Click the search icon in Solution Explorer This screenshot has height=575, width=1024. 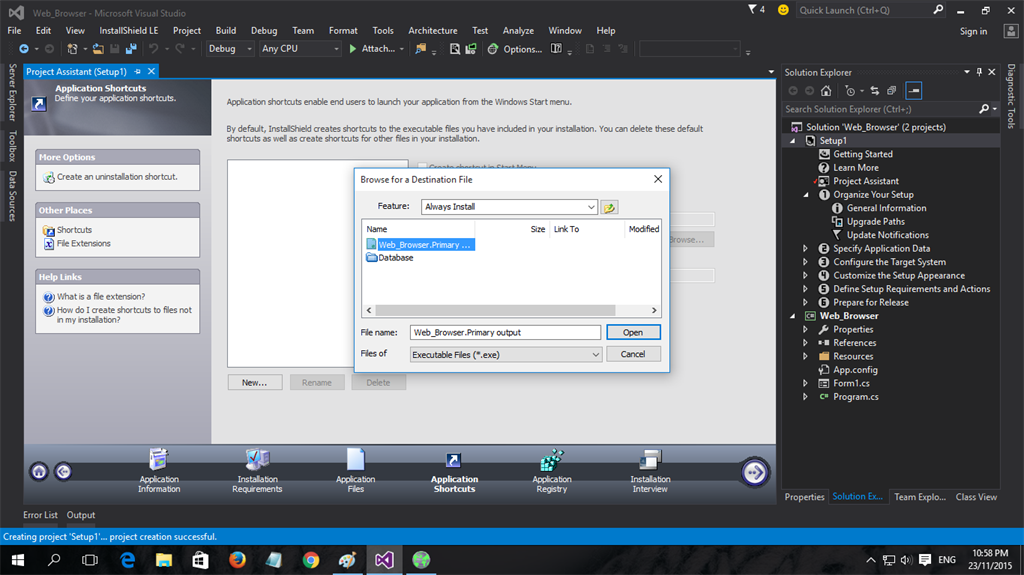click(x=984, y=109)
